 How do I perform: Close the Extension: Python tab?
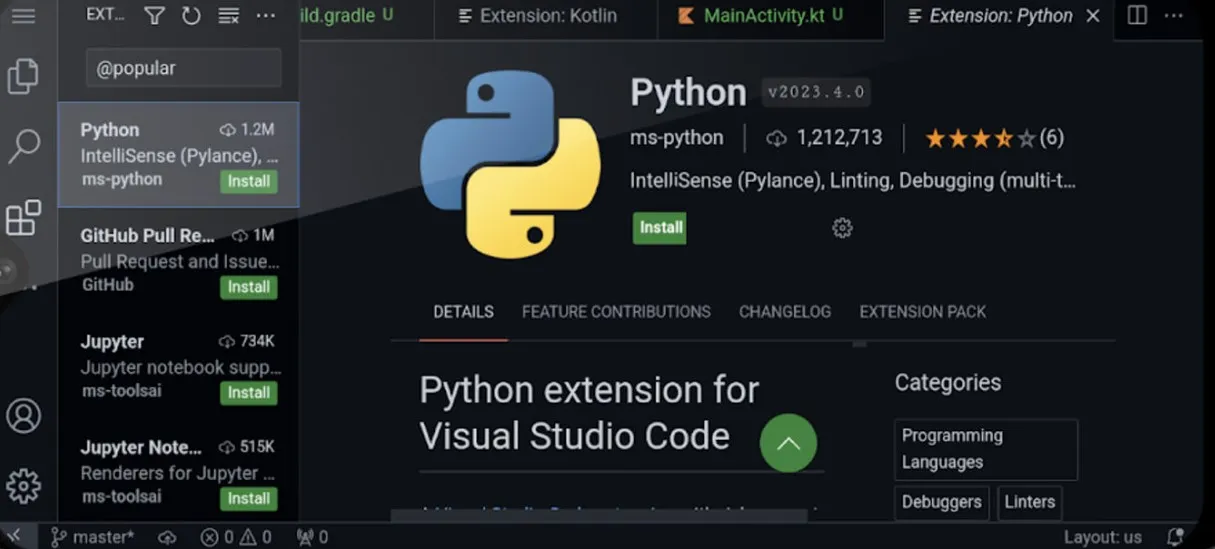tap(1093, 16)
